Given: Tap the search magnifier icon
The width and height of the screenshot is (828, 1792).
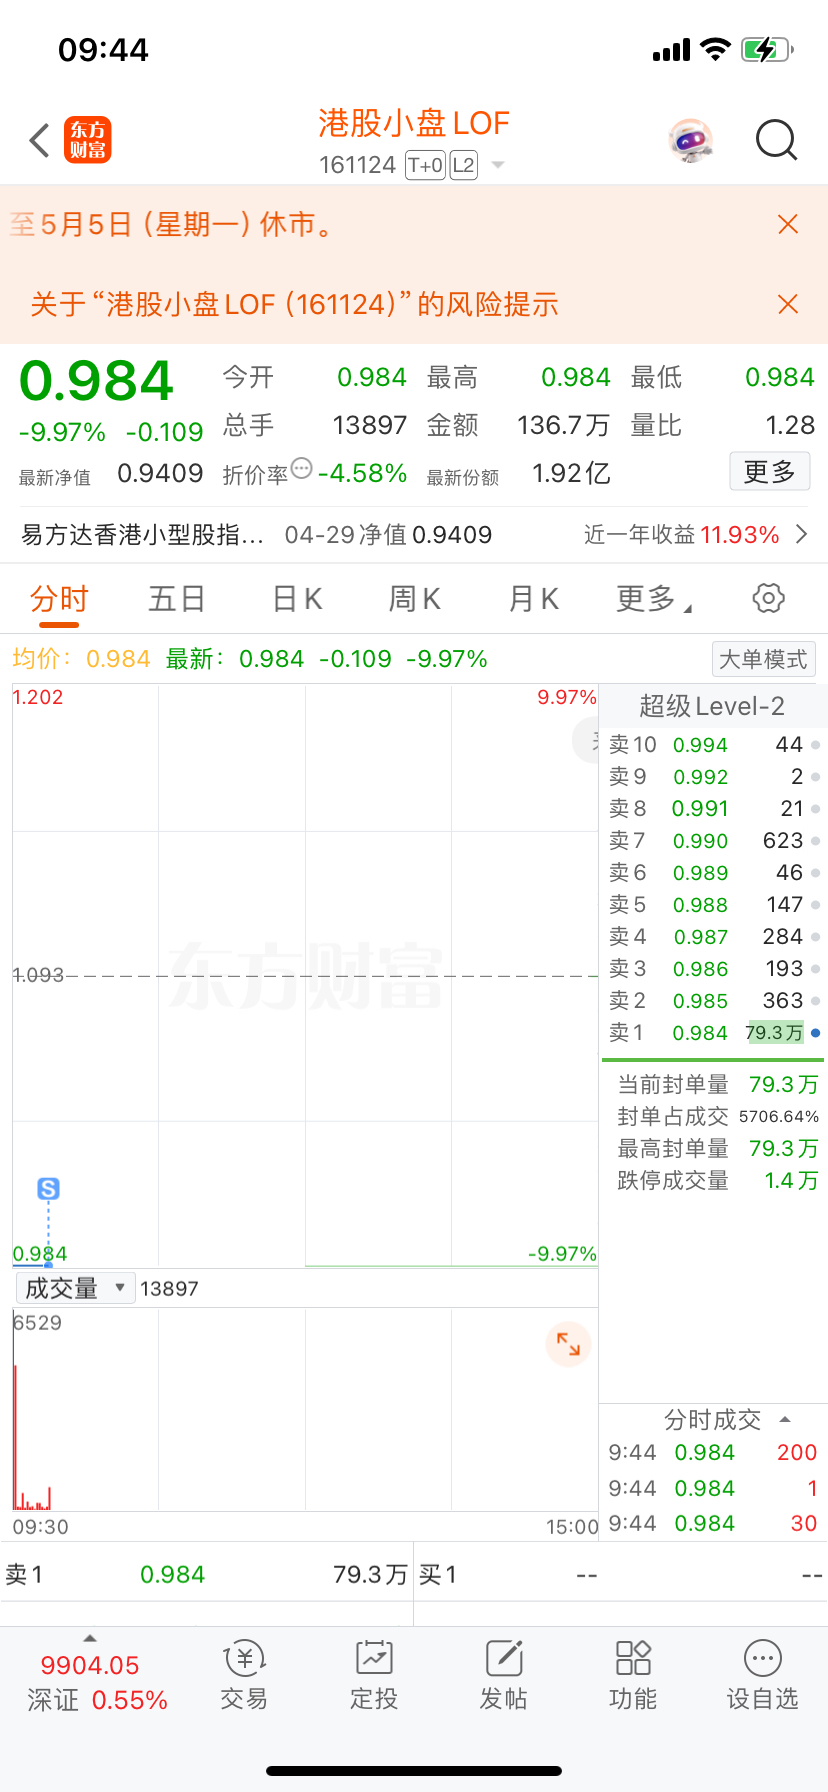Looking at the screenshot, I should coord(776,141).
